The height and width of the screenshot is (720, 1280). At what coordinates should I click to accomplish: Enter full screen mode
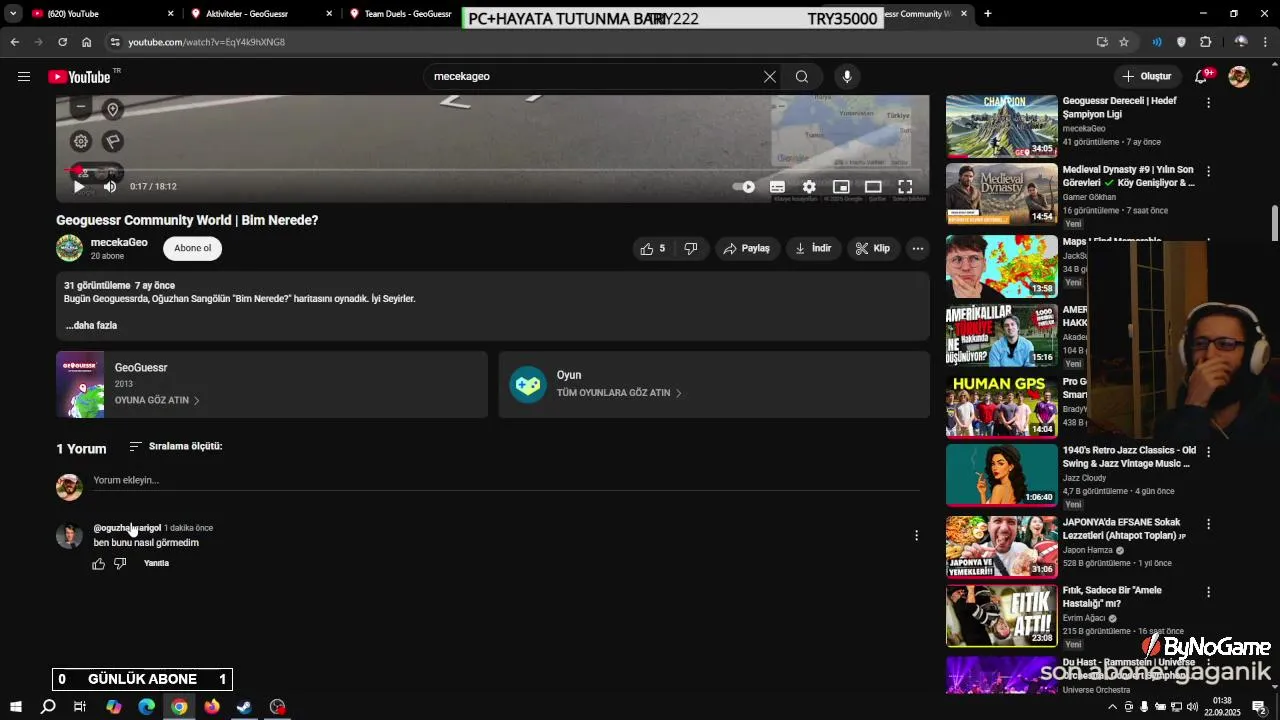tap(905, 186)
